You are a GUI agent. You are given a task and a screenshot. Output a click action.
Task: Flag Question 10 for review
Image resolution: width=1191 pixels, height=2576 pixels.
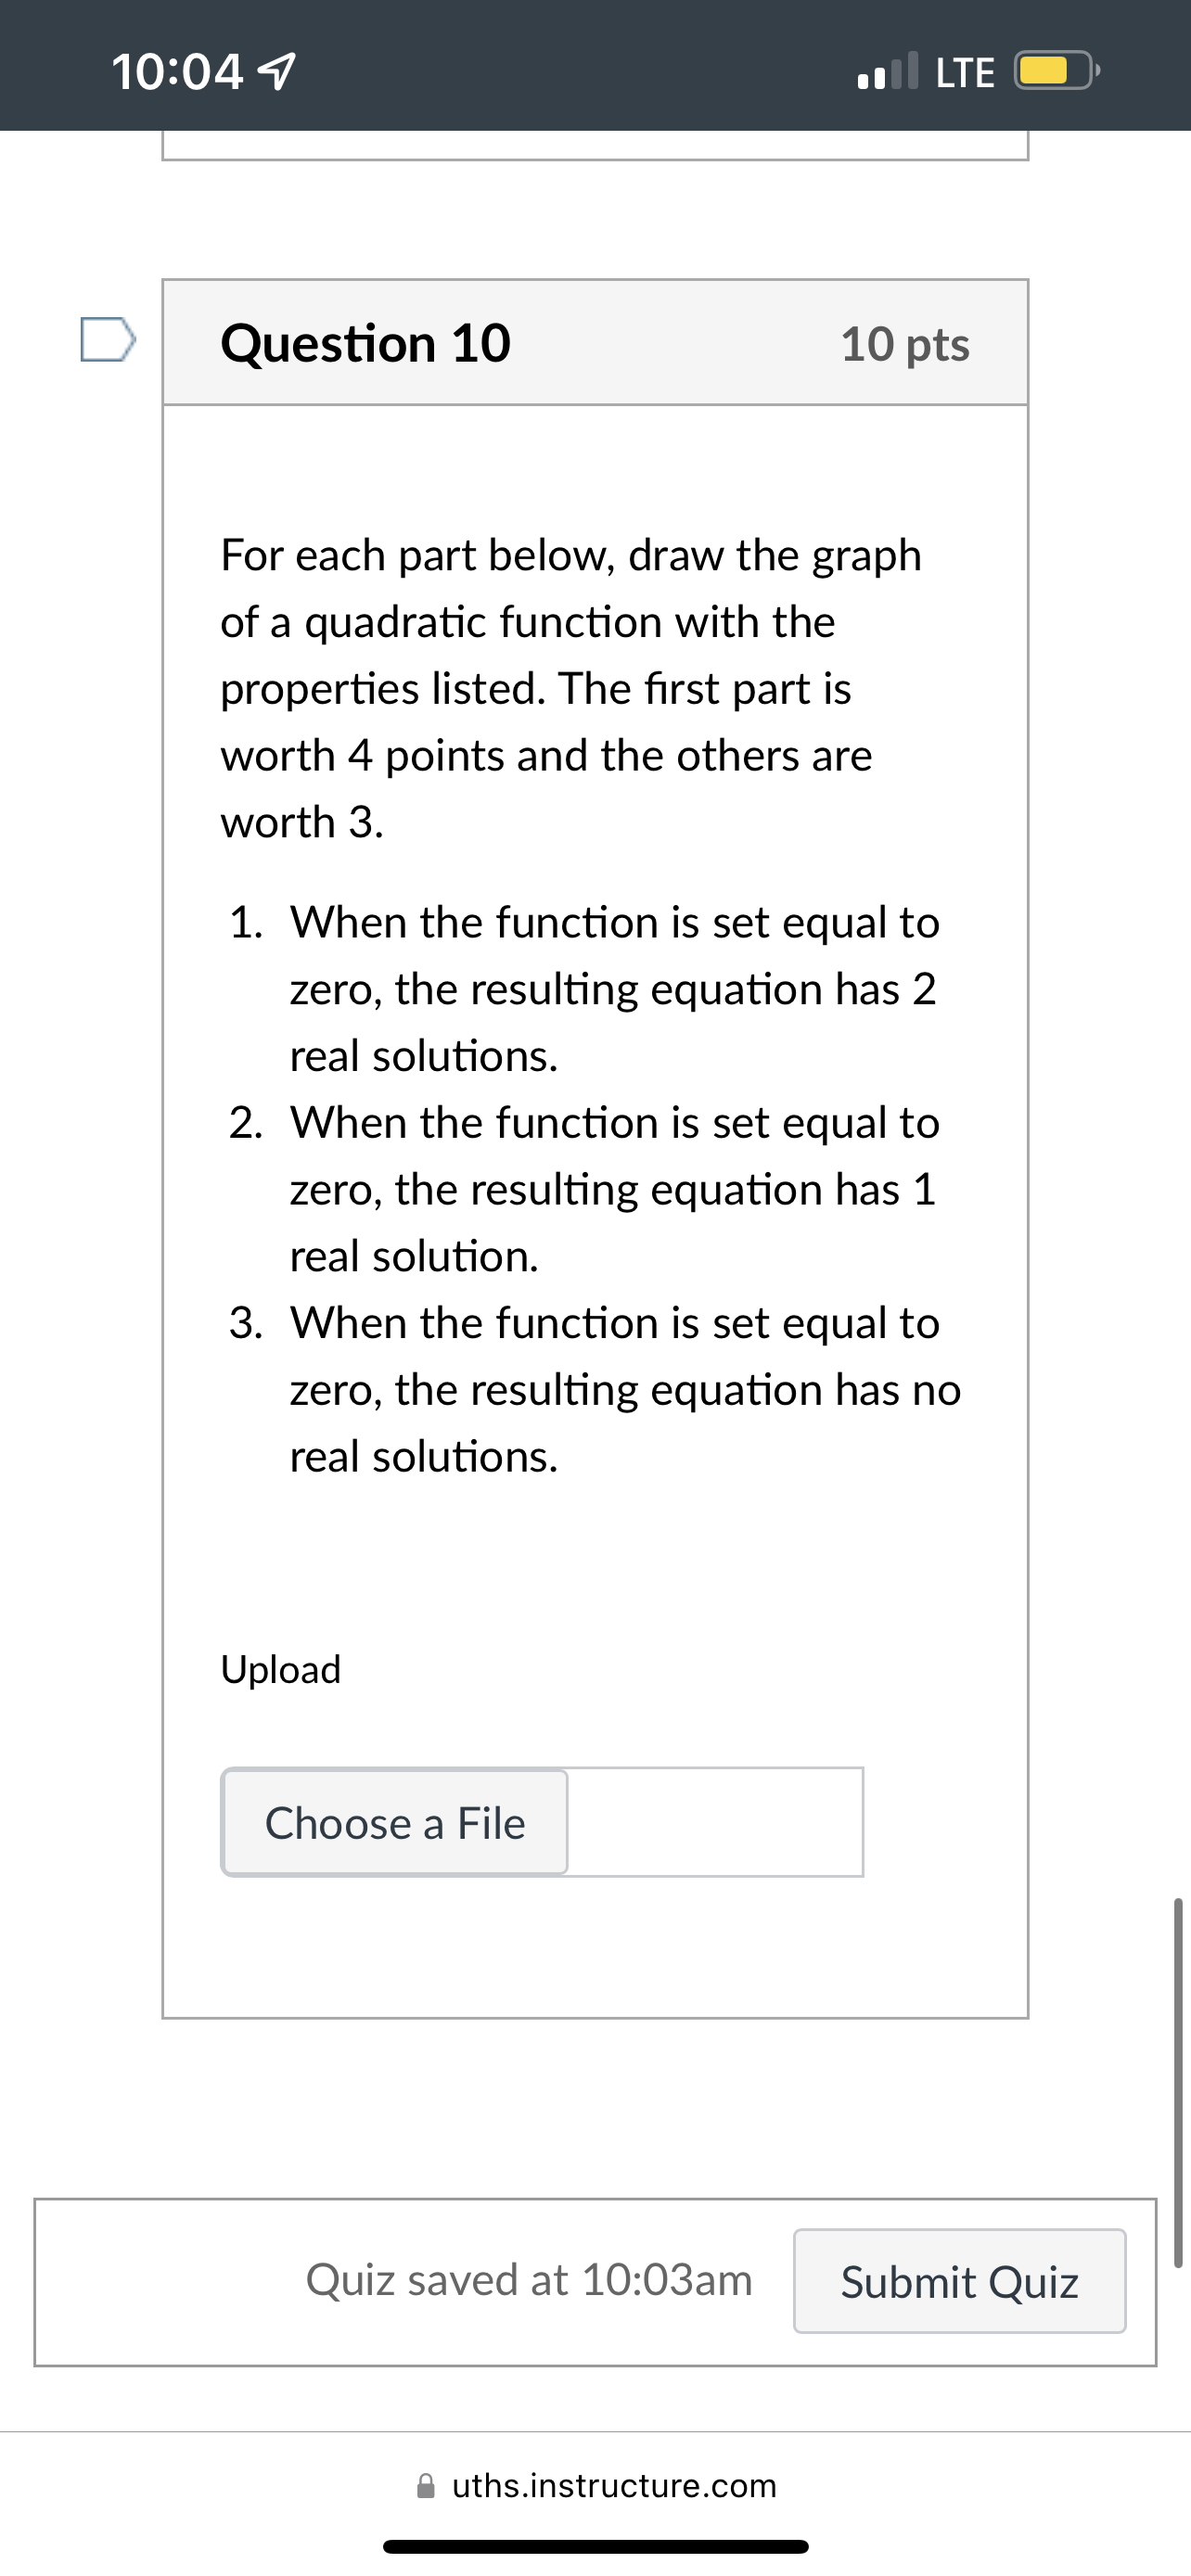(107, 339)
